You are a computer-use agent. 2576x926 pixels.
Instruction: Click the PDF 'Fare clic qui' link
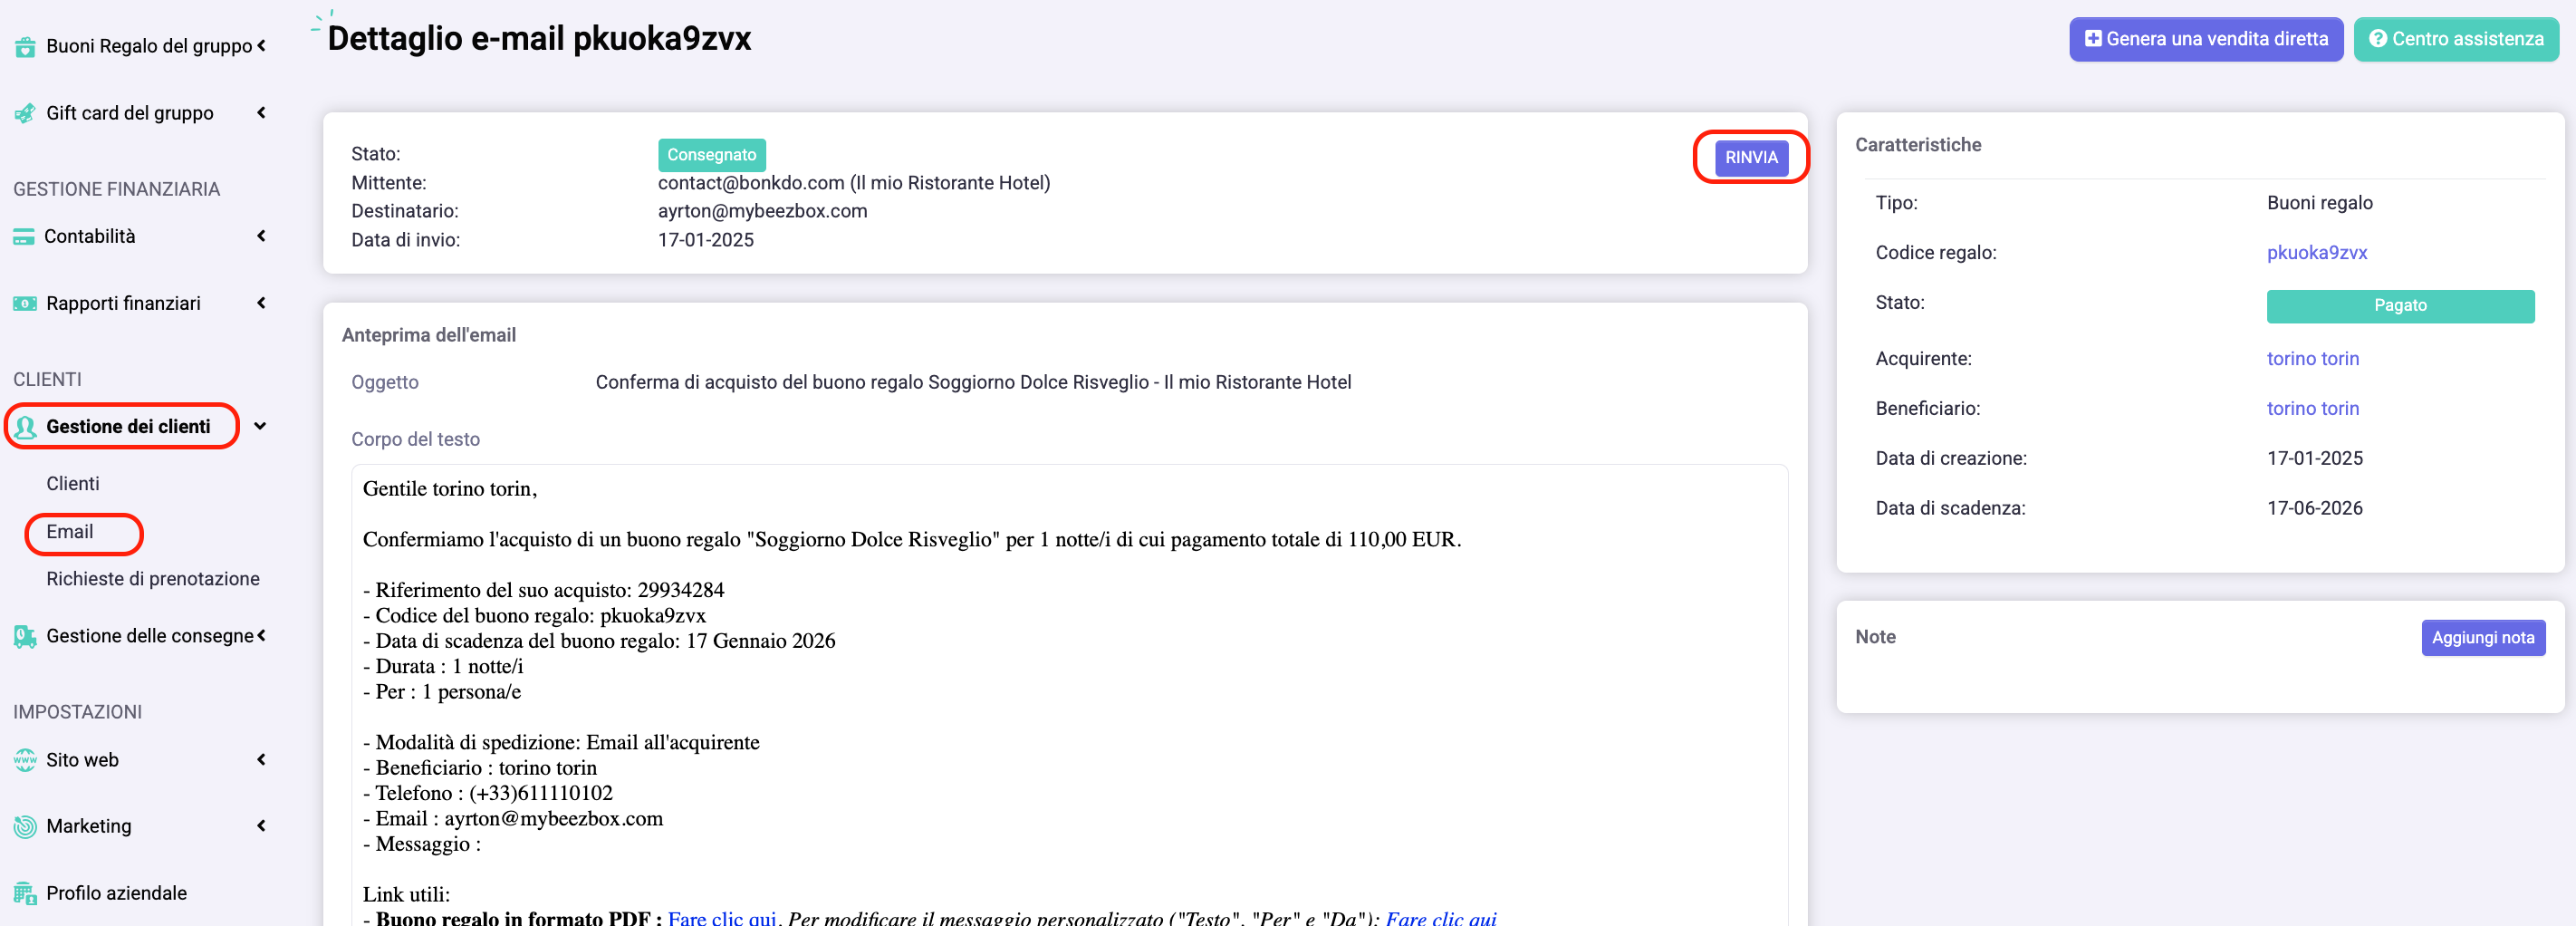pos(722,918)
